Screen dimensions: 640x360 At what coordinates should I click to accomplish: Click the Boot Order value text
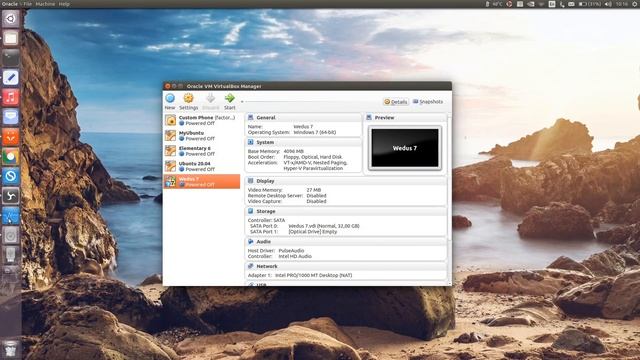coord(313,157)
